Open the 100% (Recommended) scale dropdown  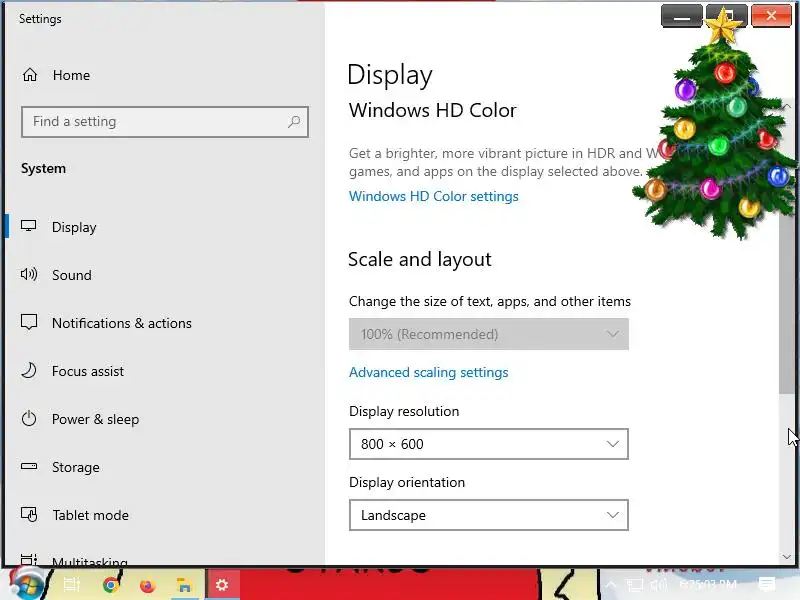tap(489, 334)
